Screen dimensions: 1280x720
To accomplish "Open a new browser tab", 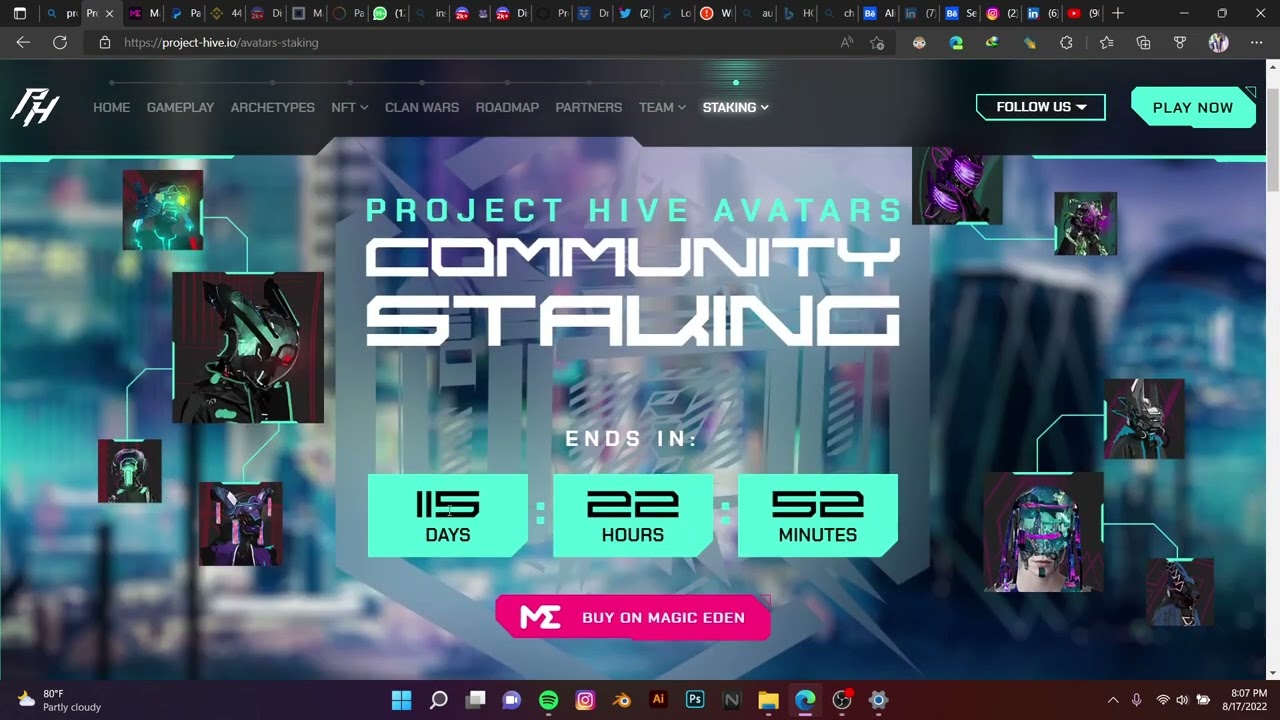I will 1118,14.
